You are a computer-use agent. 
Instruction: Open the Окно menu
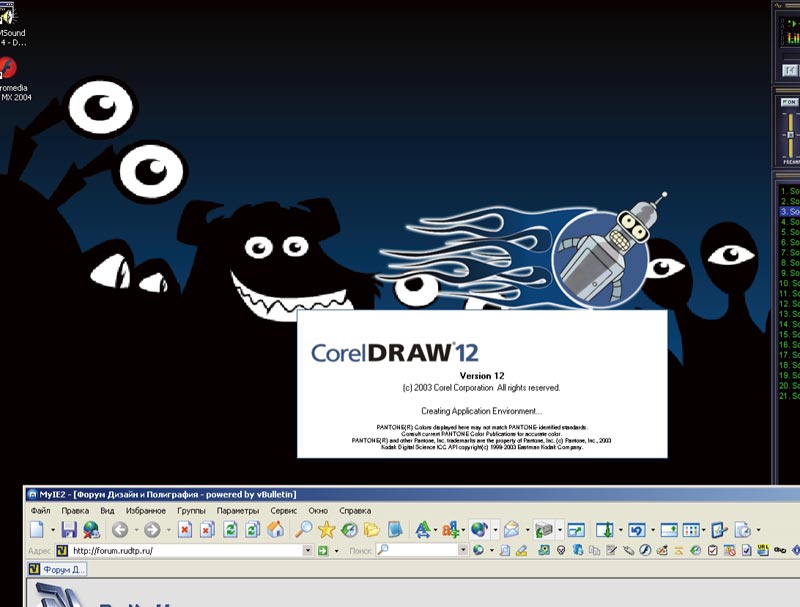318,511
